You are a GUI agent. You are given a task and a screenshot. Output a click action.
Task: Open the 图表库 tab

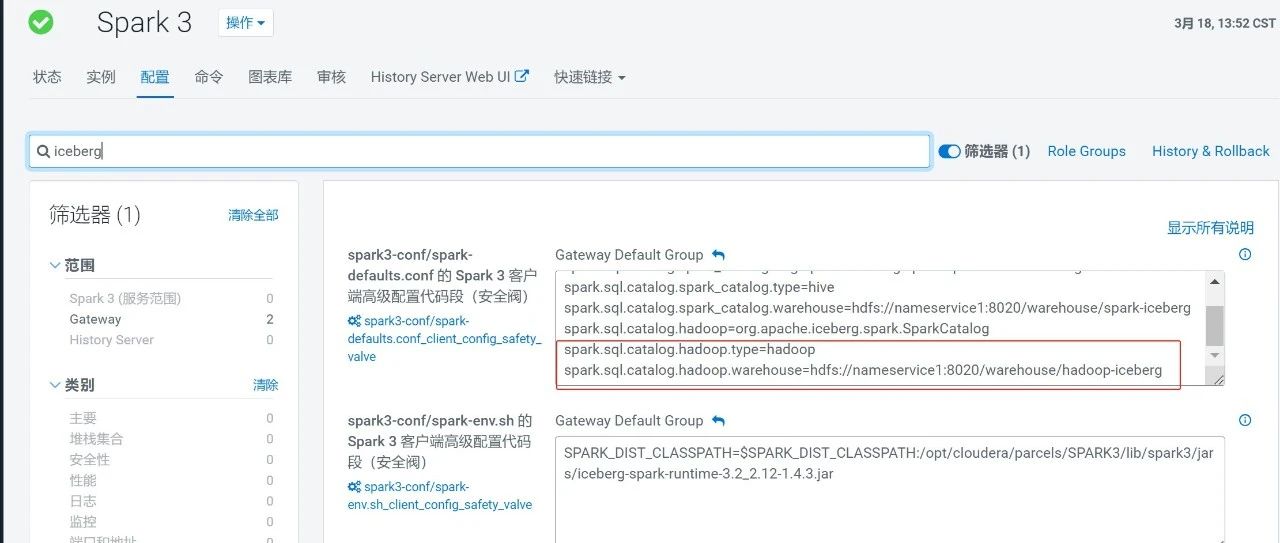pos(270,77)
